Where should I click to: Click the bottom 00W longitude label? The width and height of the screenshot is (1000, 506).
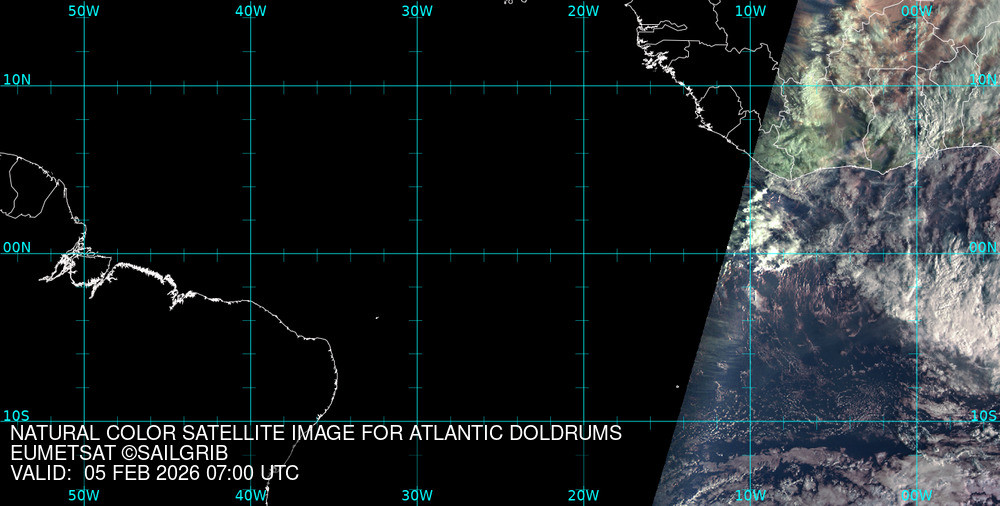(x=916, y=495)
